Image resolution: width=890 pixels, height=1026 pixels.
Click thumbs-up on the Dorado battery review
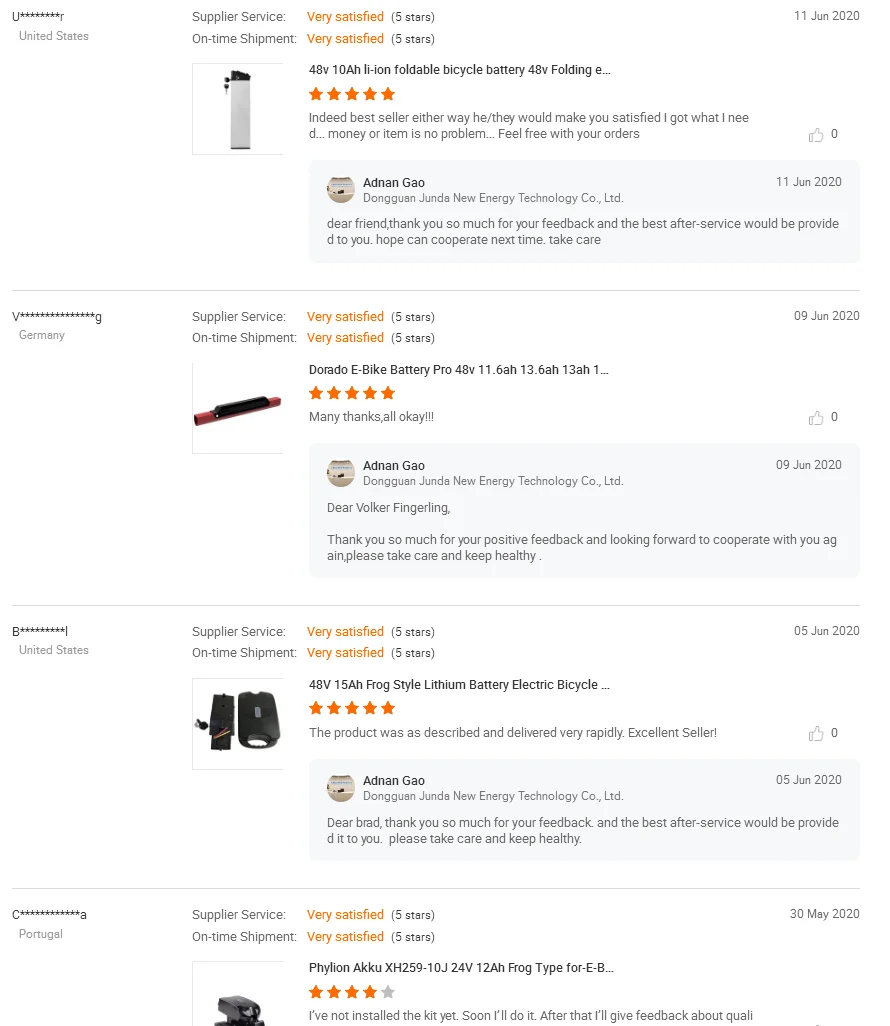(817, 418)
